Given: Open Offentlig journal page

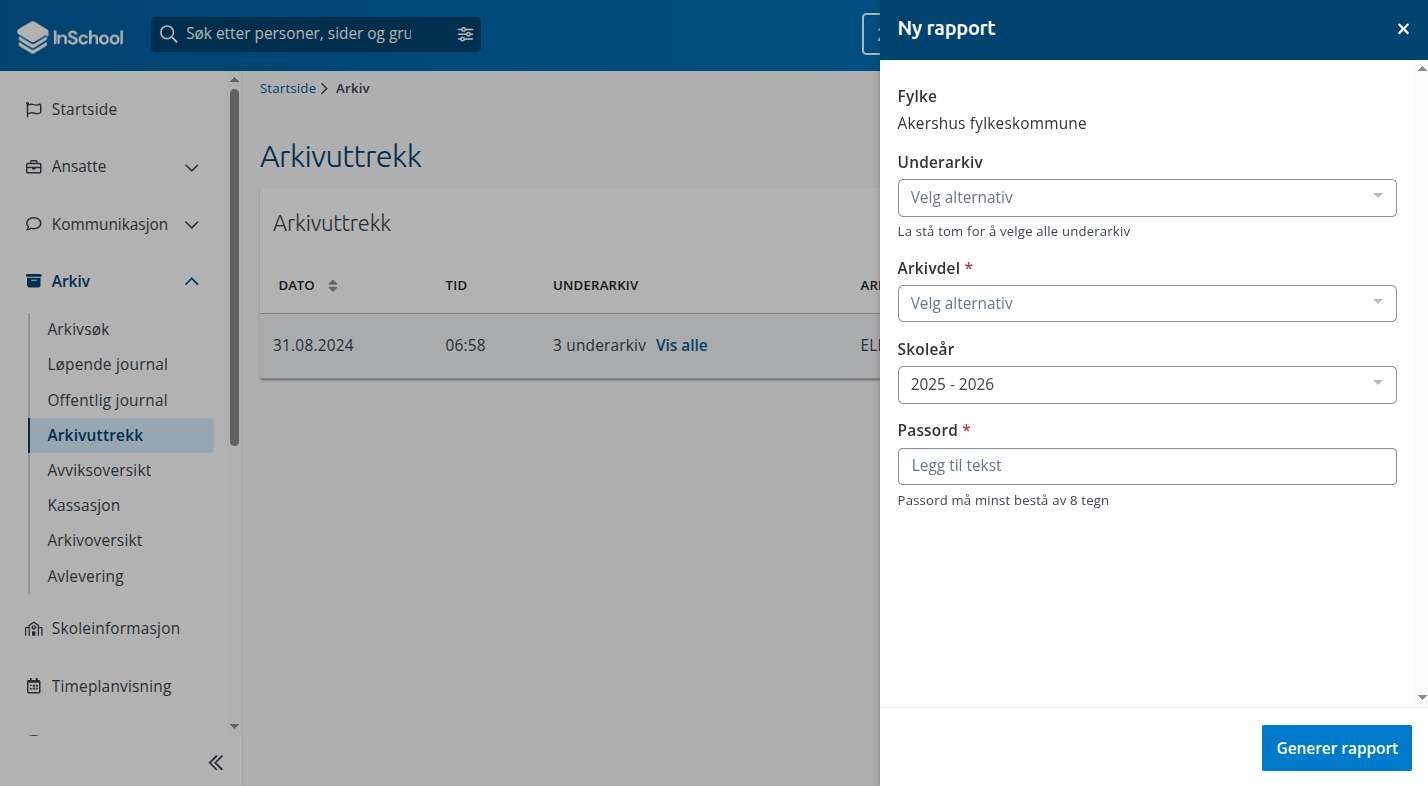Looking at the screenshot, I should pos(108,400).
